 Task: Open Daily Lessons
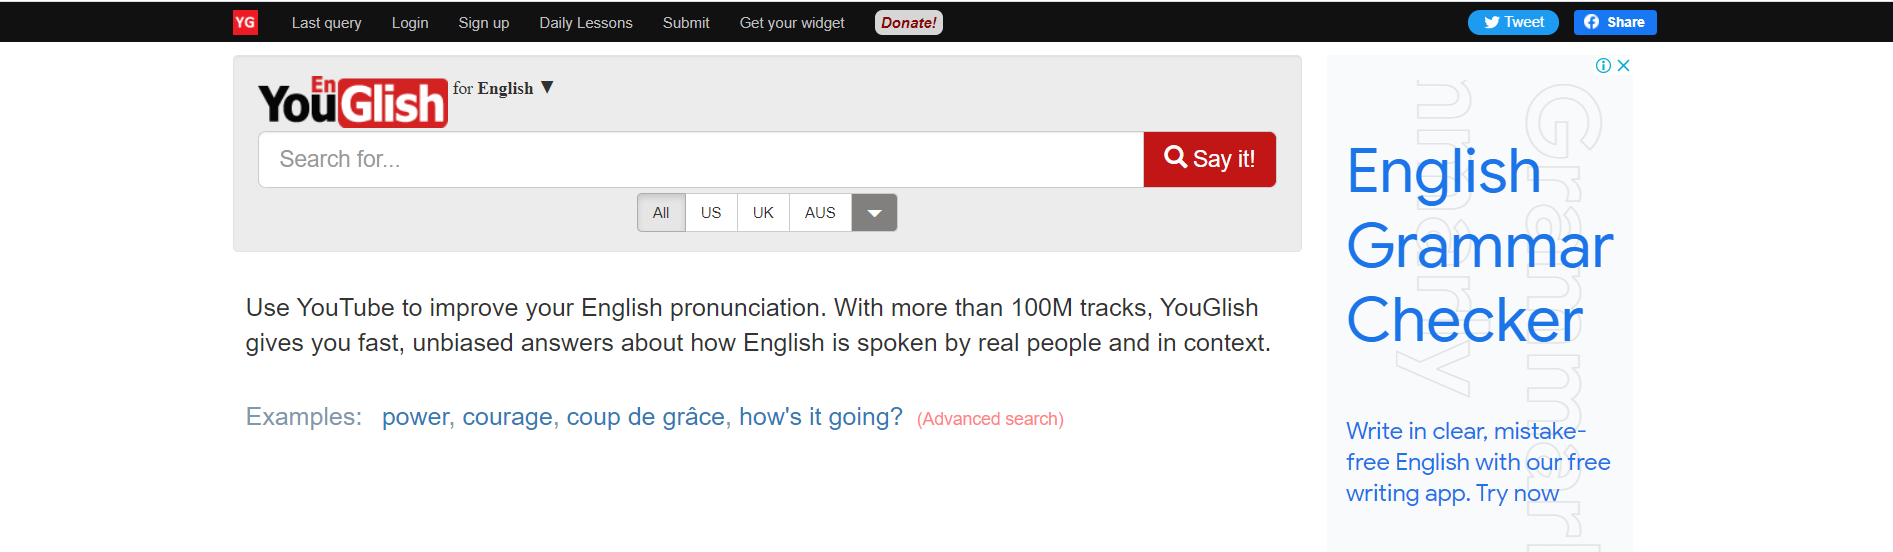click(586, 22)
